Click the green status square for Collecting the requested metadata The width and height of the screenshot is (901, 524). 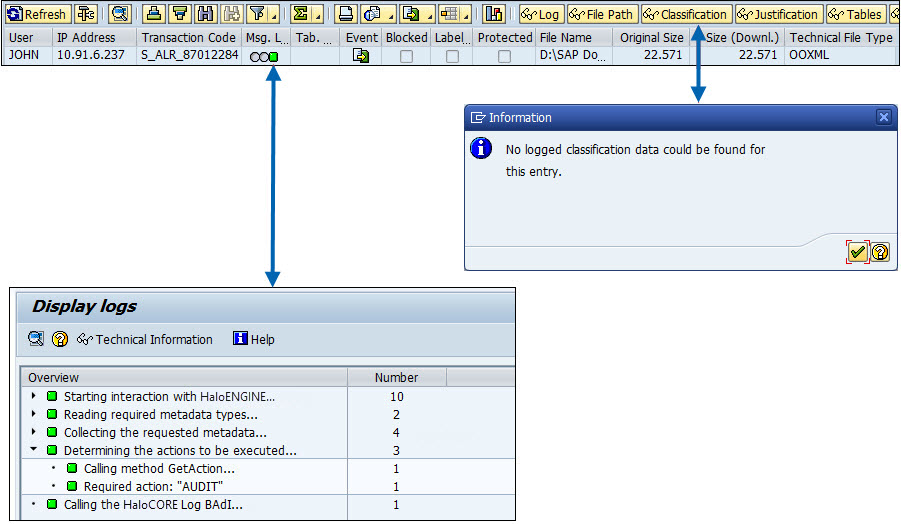52,431
